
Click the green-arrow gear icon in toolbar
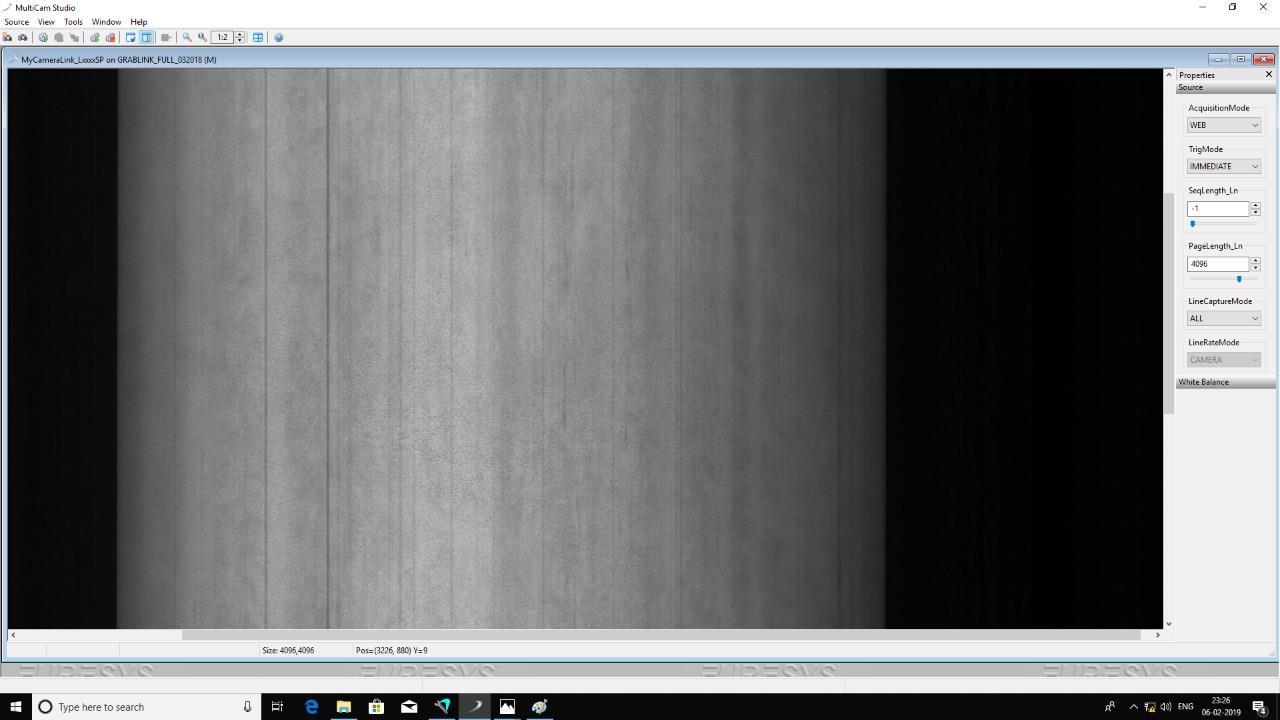(x=94, y=37)
